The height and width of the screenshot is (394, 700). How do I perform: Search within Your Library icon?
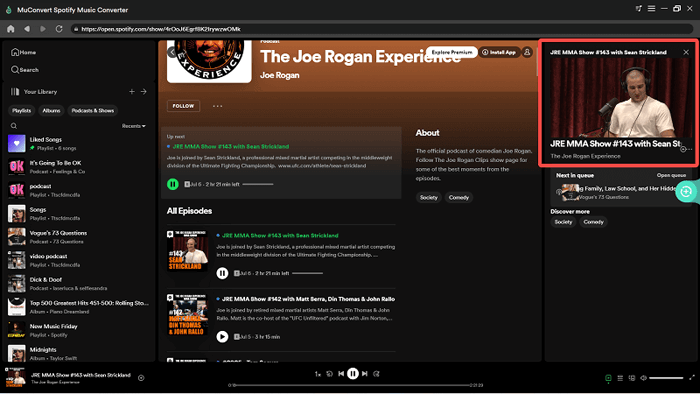[x=14, y=126]
